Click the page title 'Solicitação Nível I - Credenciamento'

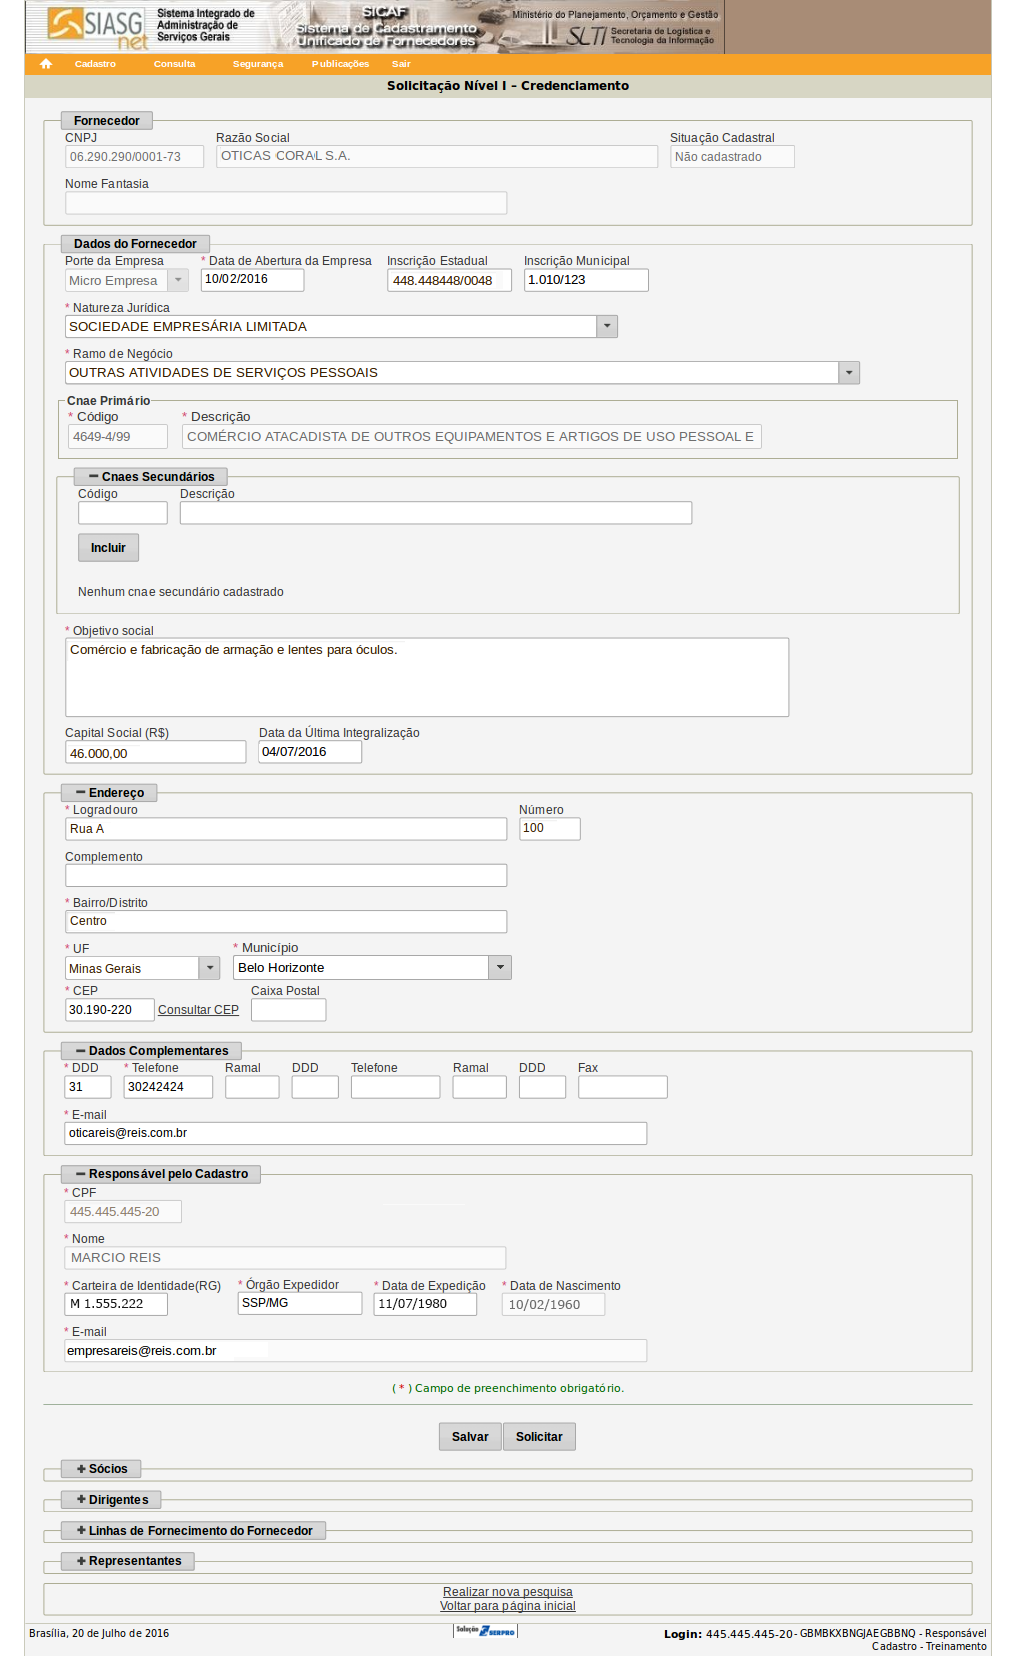tap(508, 86)
